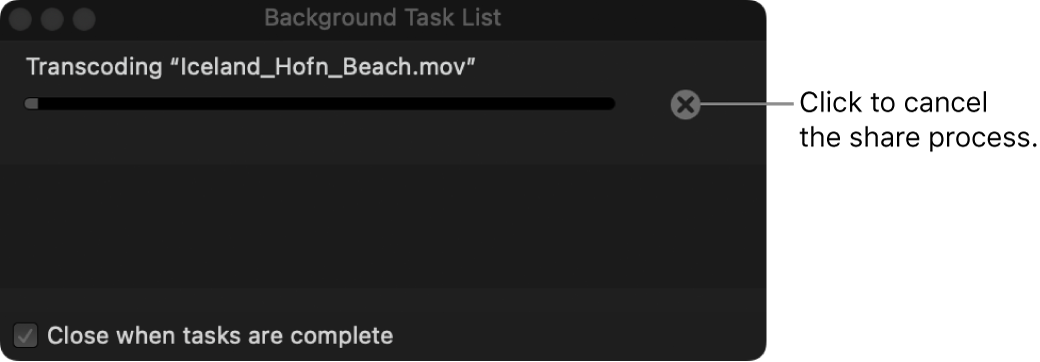Zoom the Background Task List window

click(84, 19)
